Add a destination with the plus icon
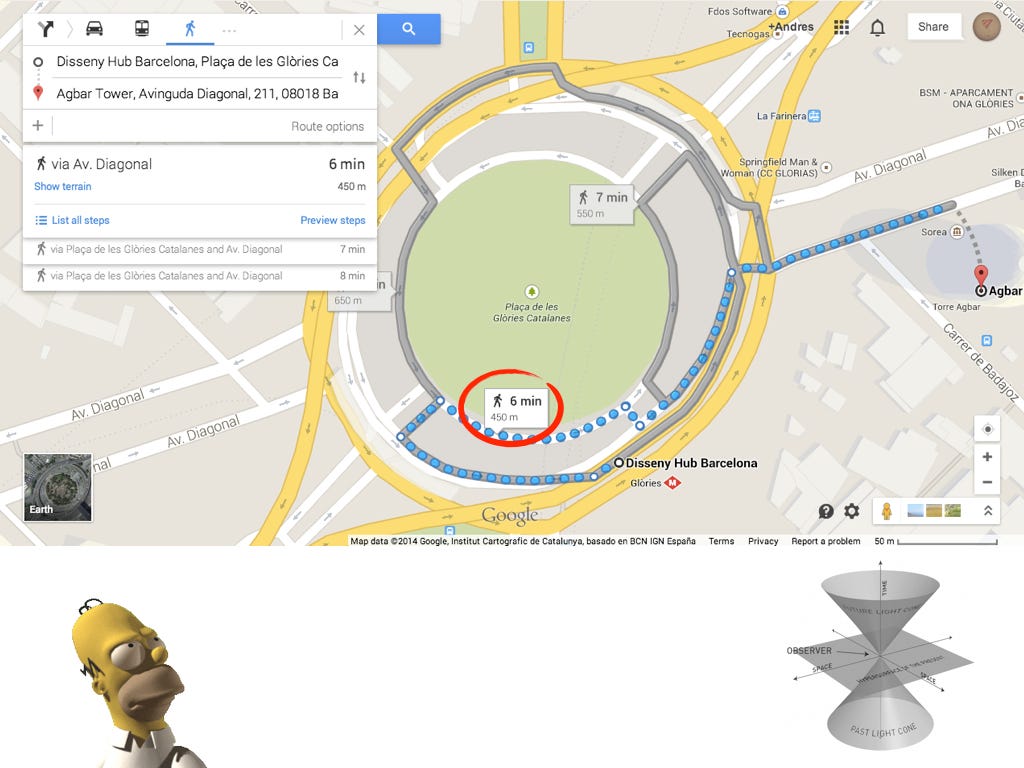Image resolution: width=1024 pixels, height=768 pixels. [x=38, y=125]
